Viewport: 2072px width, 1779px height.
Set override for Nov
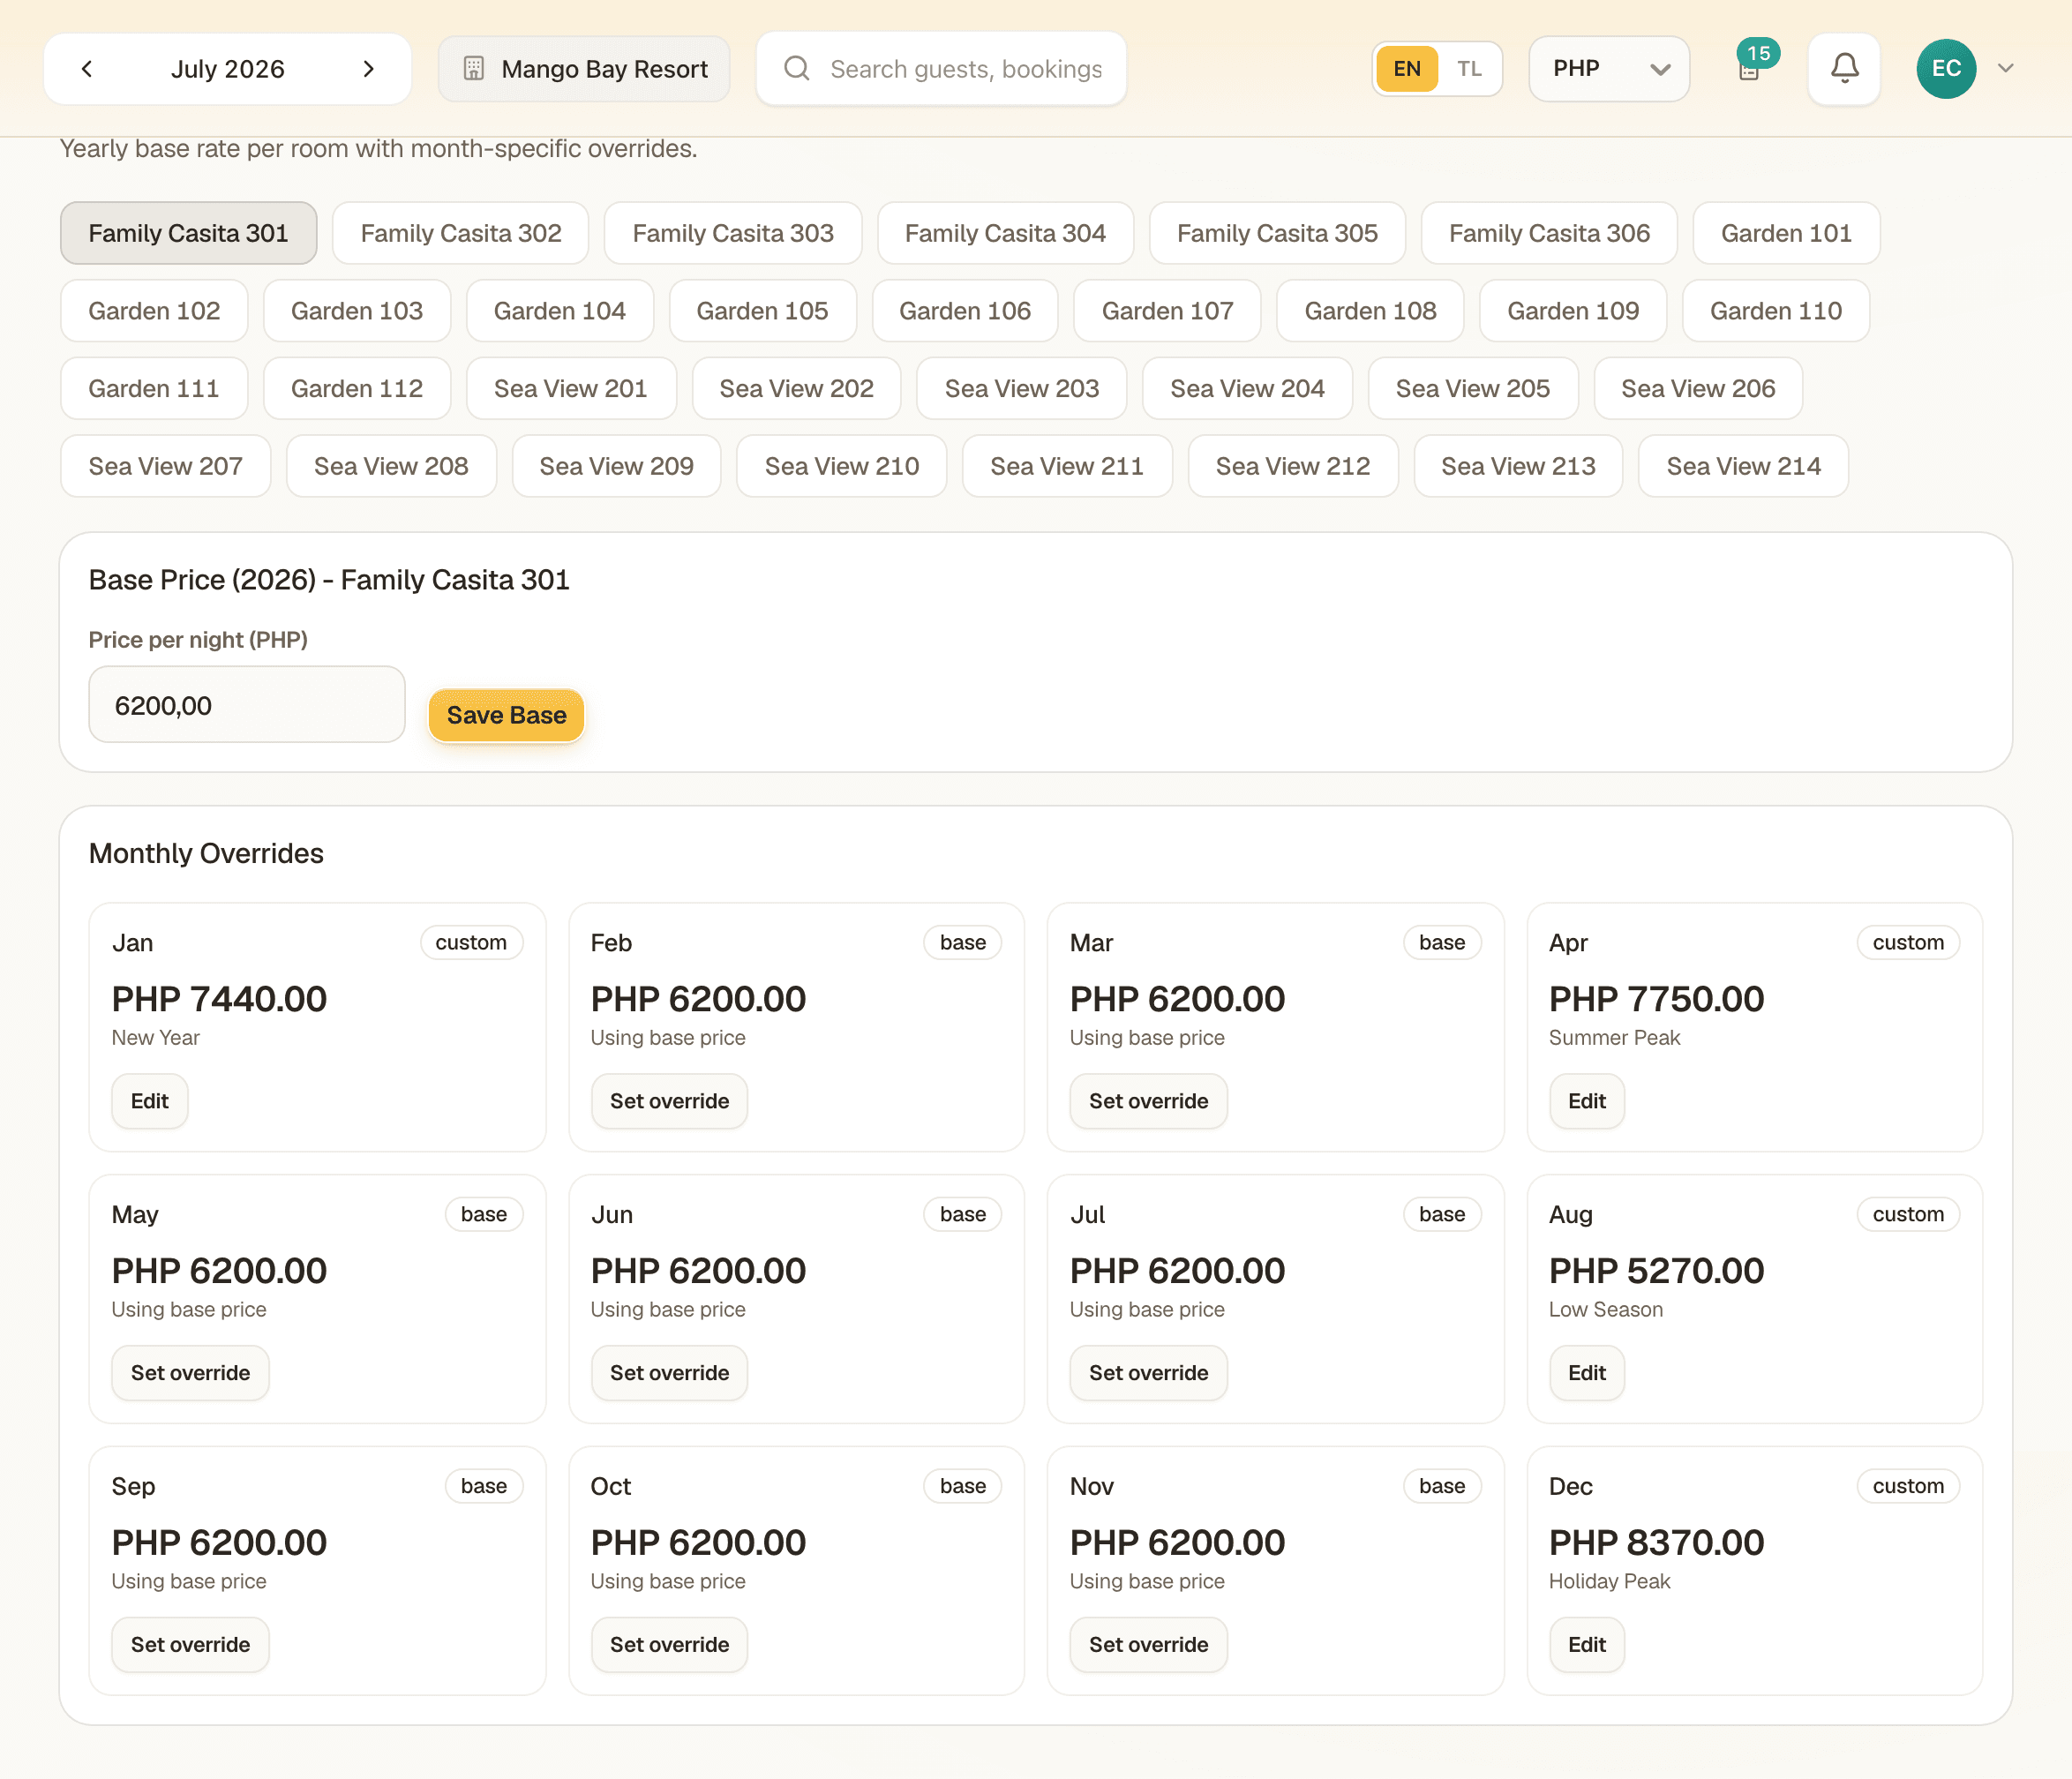click(x=1148, y=1646)
